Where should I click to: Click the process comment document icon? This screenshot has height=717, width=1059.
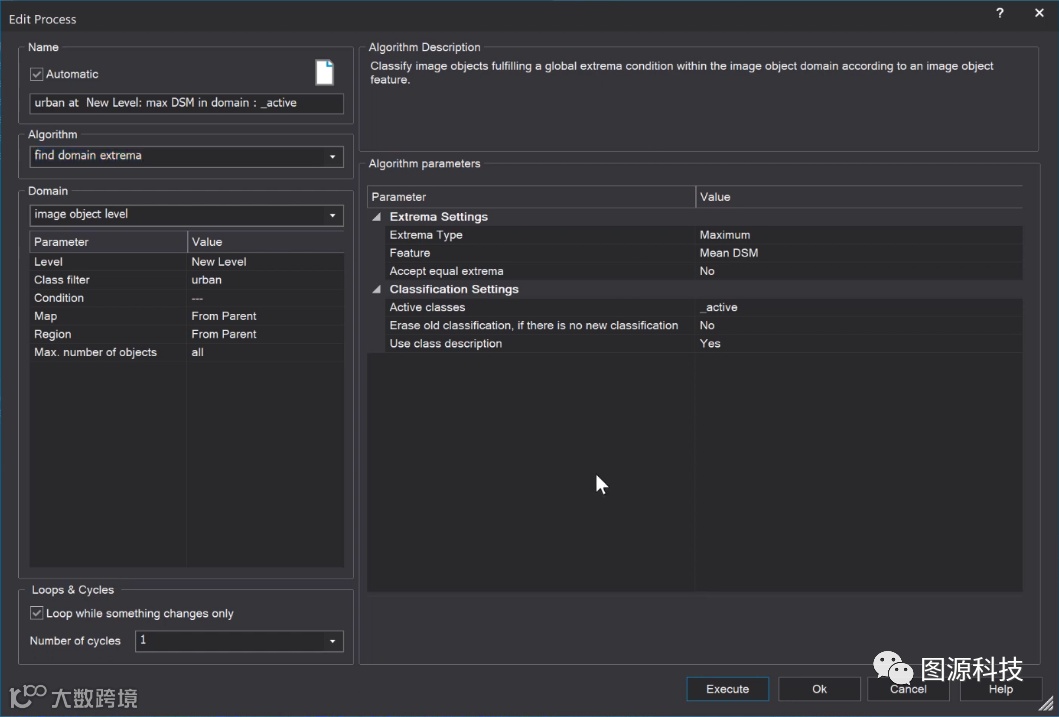(x=324, y=73)
